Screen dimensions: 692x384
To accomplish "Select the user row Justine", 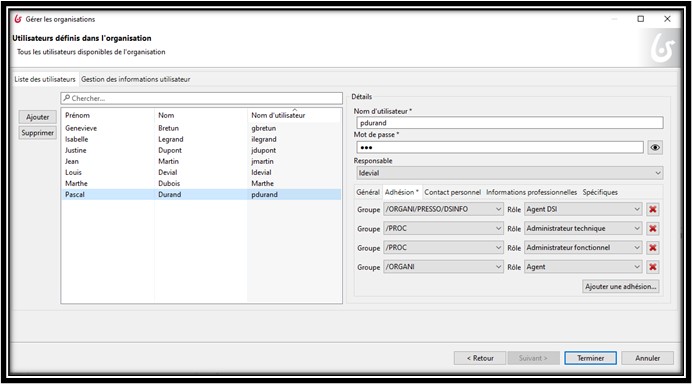I will pyautogui.click(x=201, y=150).
